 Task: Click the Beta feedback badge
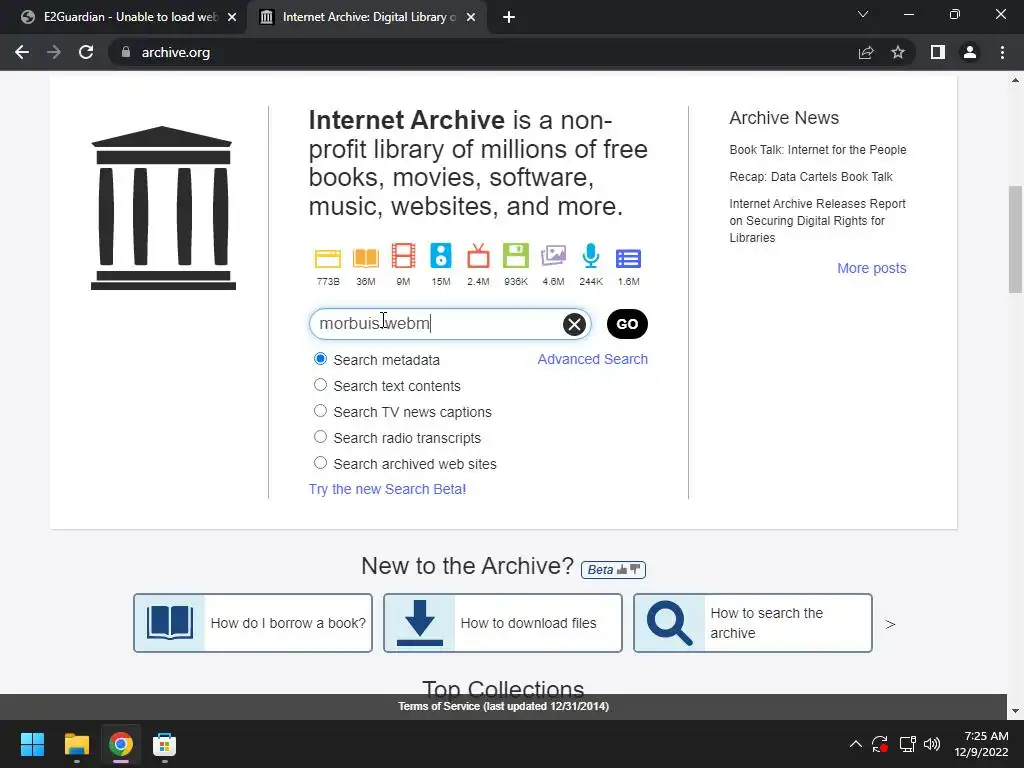point(613,569)
